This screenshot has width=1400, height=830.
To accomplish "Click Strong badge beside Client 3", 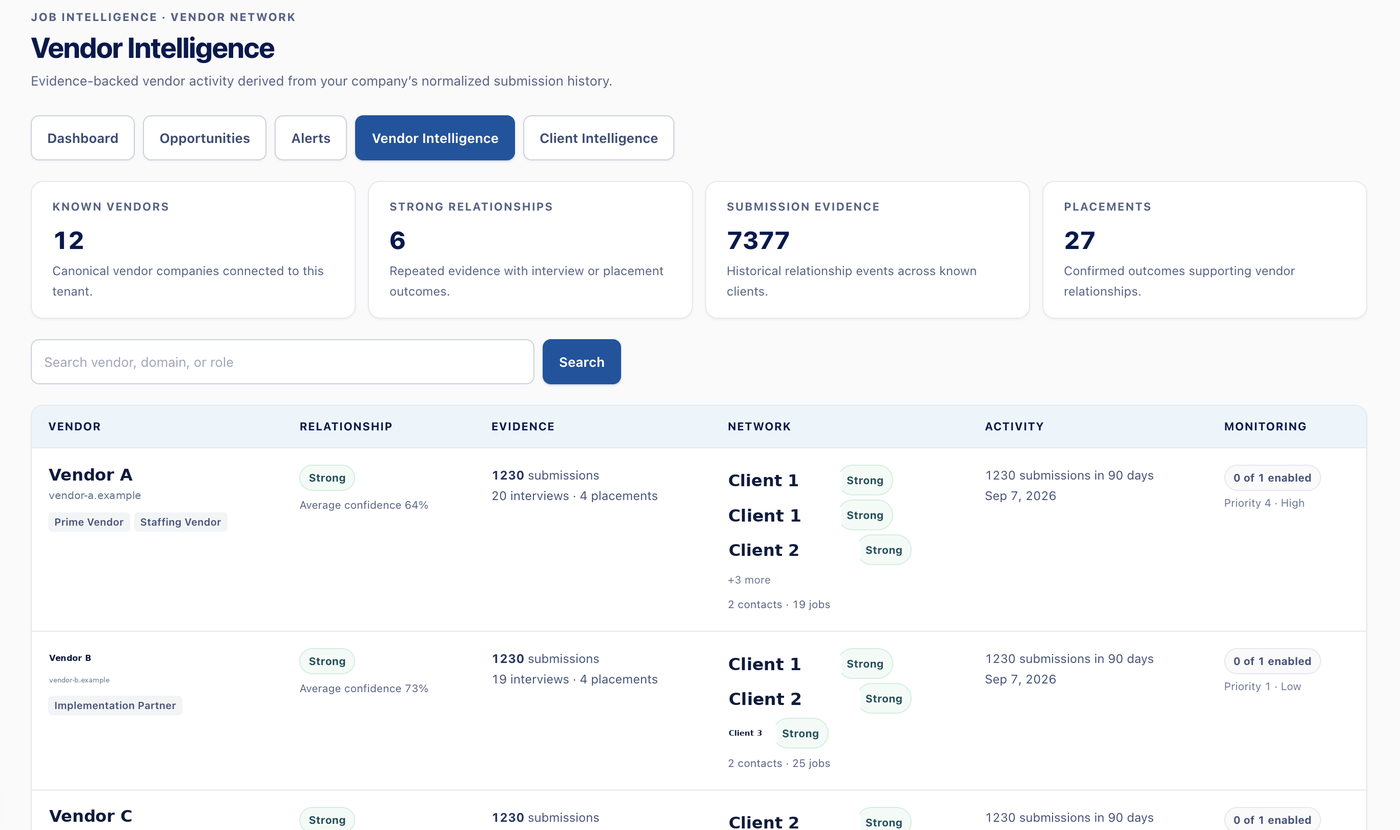I will coord(801,733).
